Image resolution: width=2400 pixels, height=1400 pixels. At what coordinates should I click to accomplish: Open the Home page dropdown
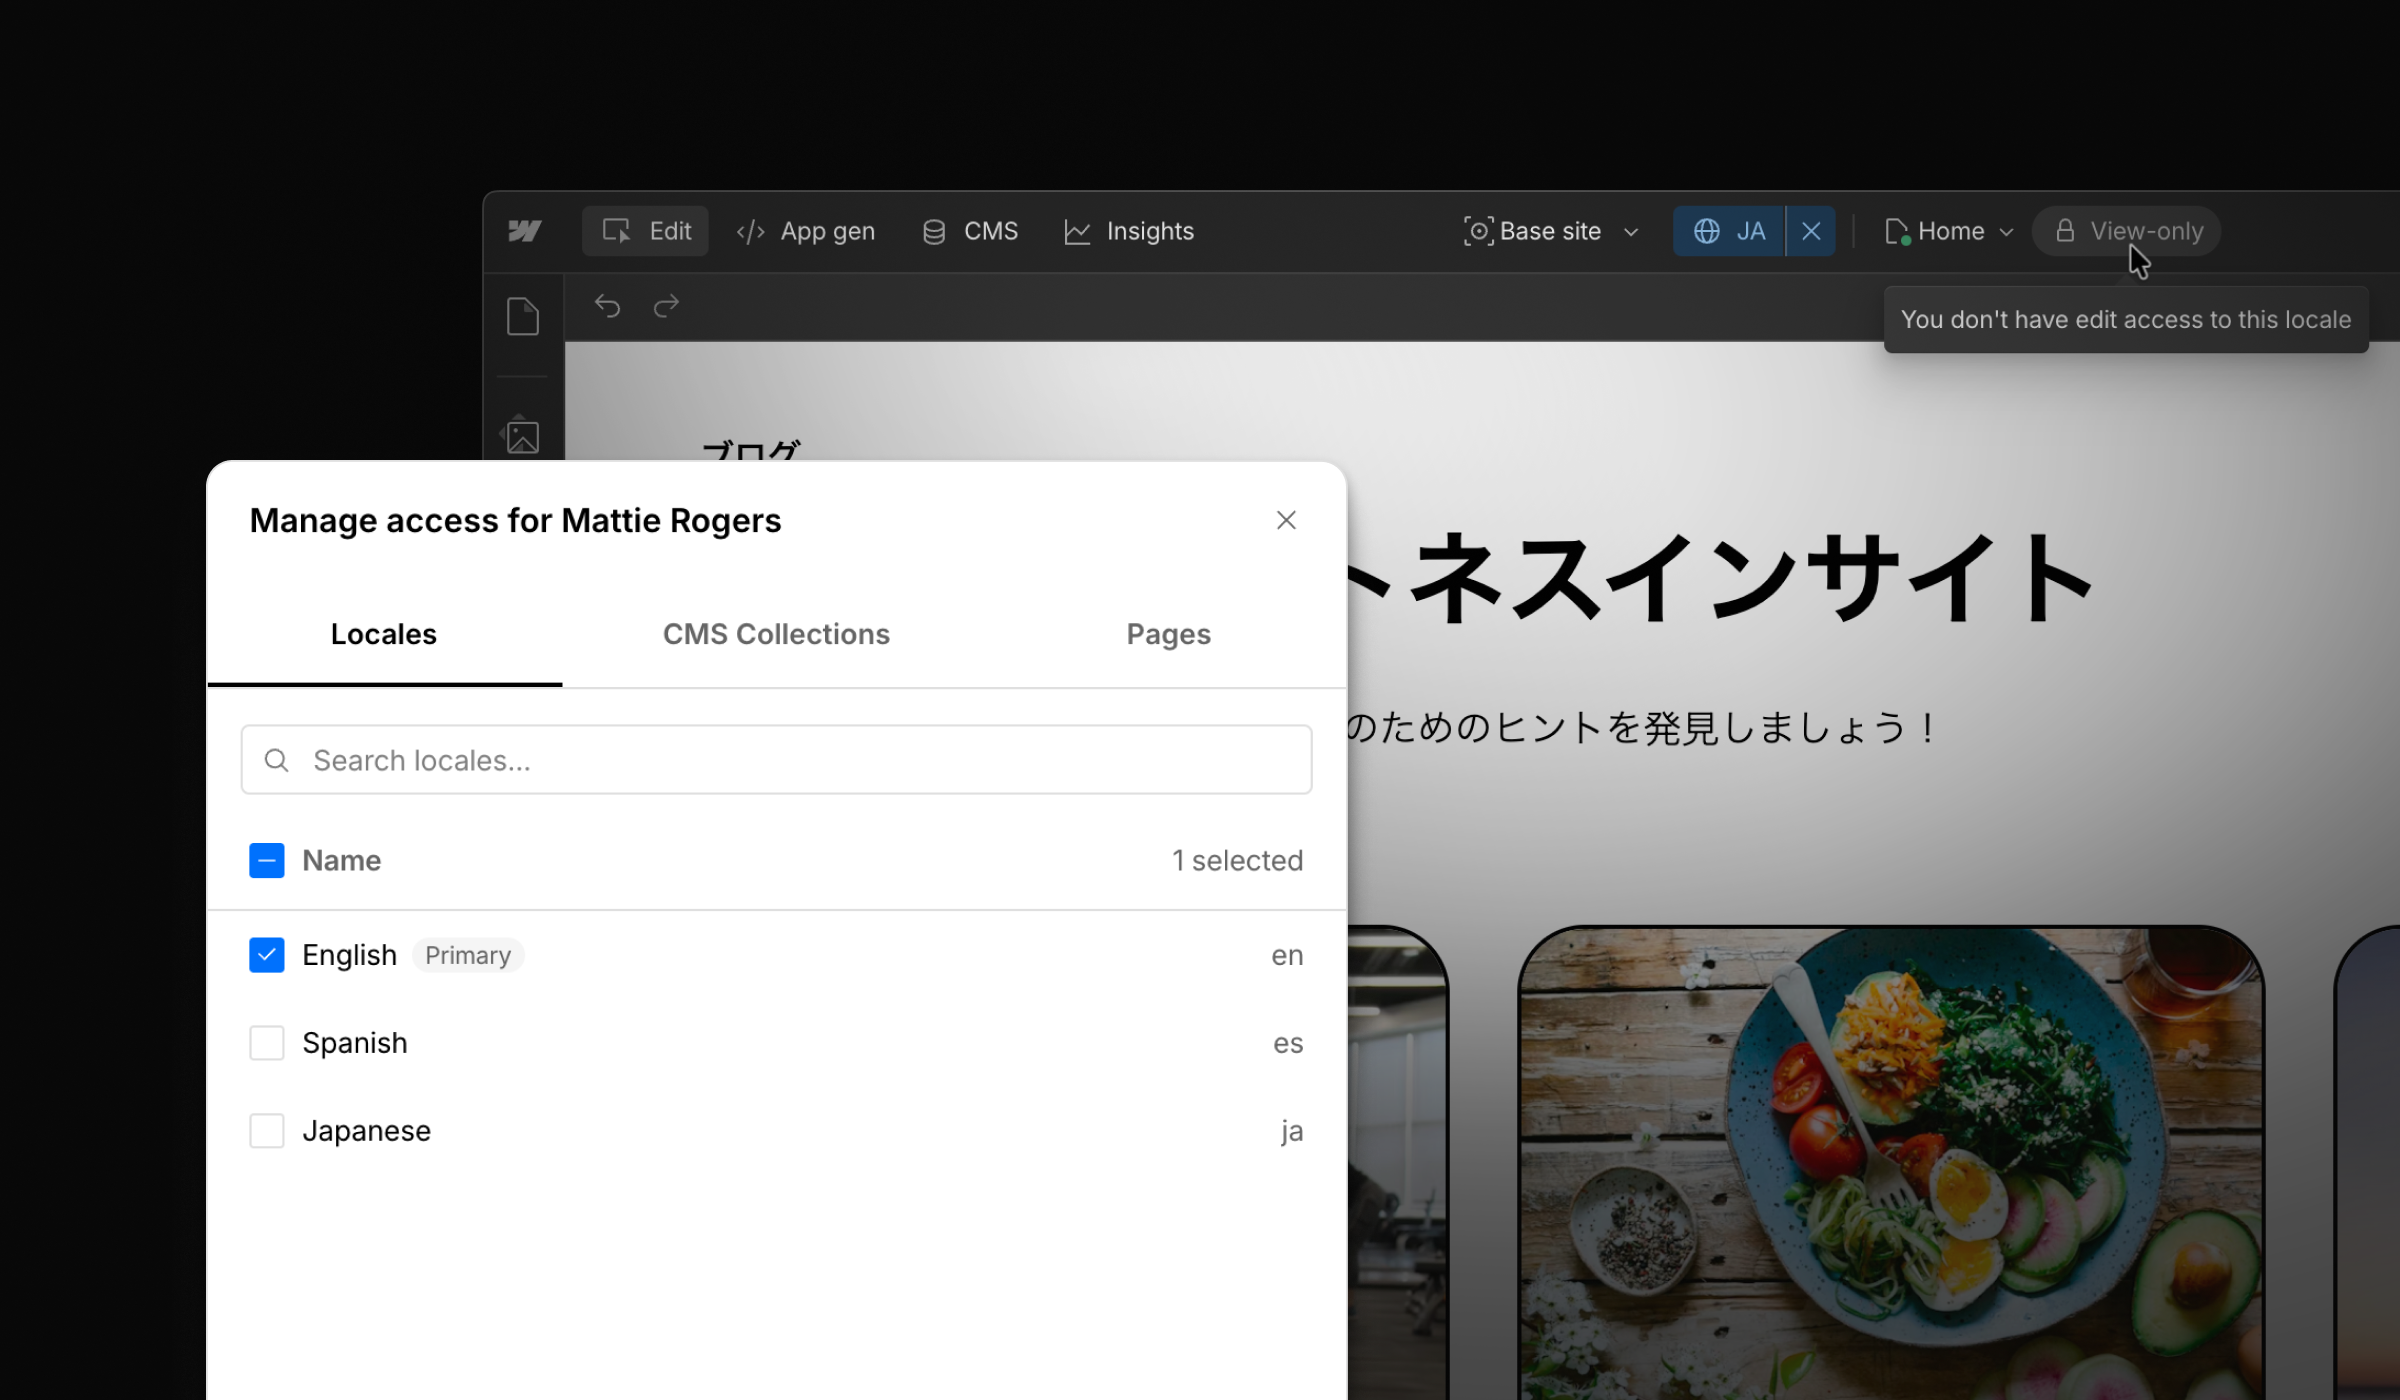[x=1948, y=231]
